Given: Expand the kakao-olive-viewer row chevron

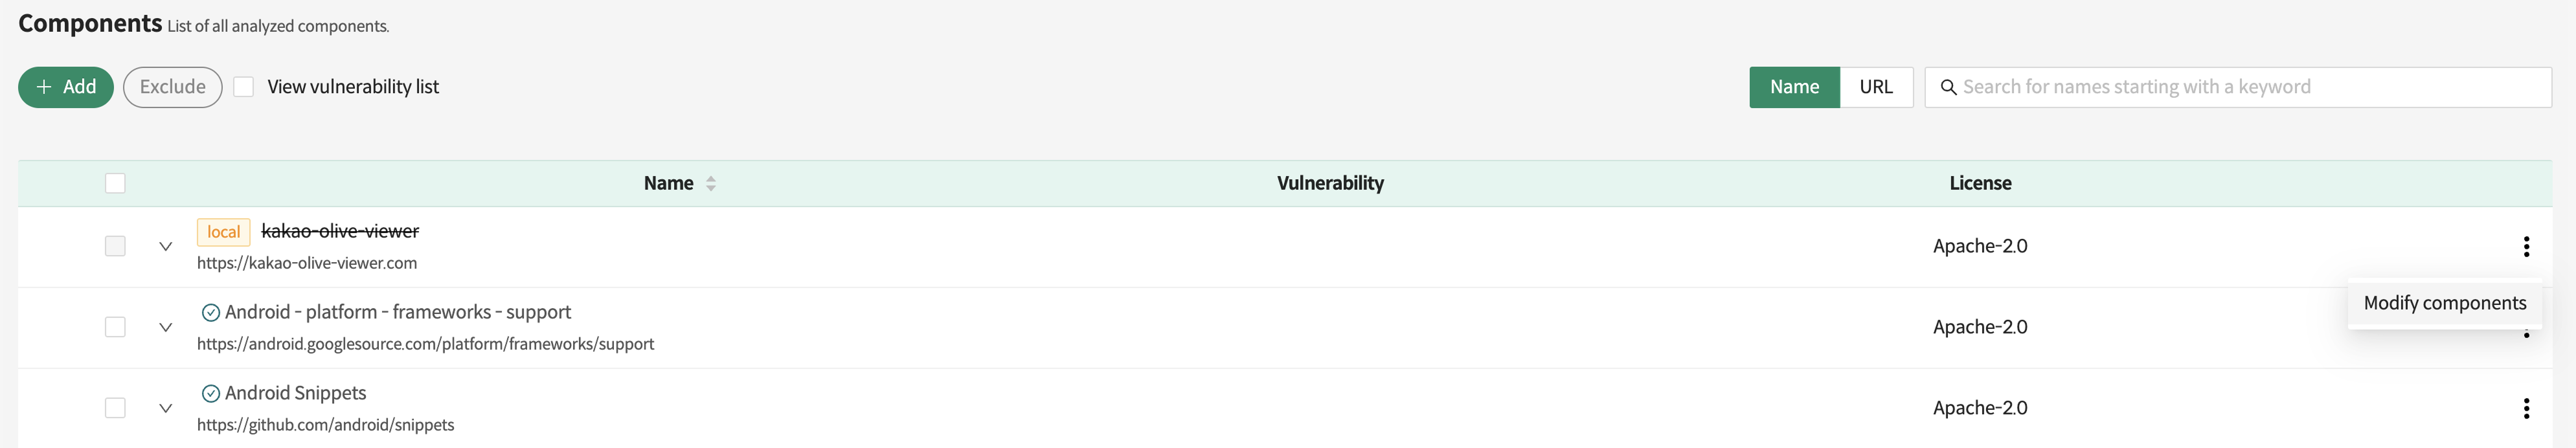Looking at the screenshot, I should (166, 246).
